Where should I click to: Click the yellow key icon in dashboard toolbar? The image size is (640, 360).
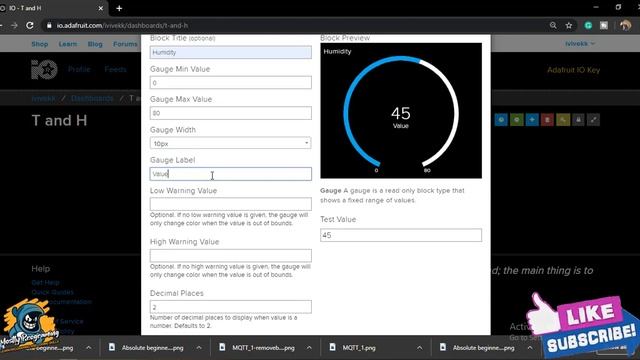pos(563,120)
